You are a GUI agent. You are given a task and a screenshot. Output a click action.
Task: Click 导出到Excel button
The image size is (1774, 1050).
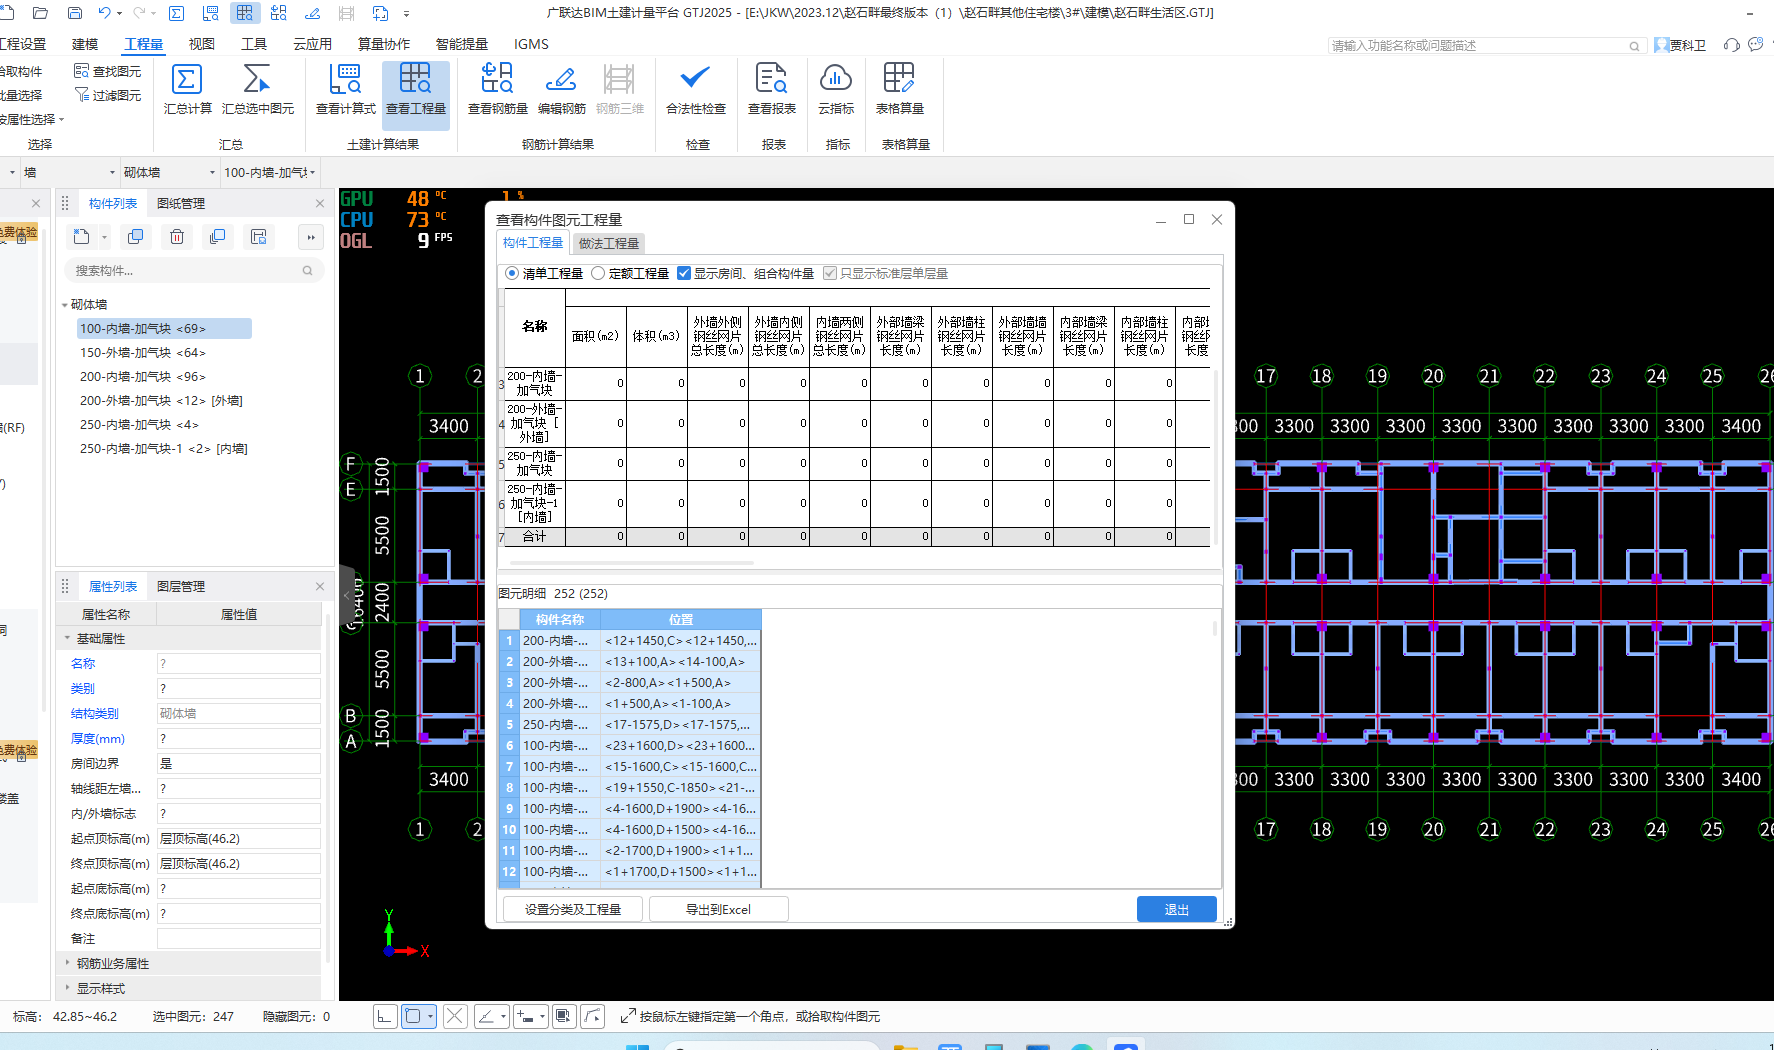(x=718, y=909)
